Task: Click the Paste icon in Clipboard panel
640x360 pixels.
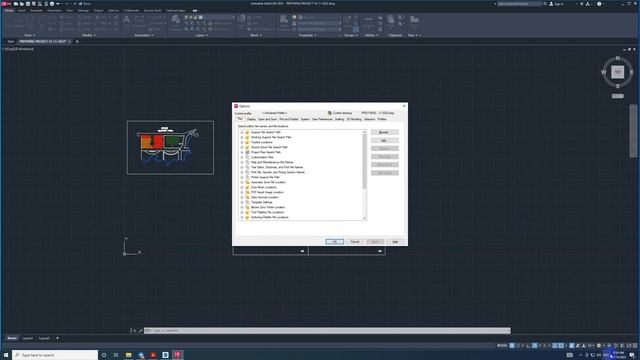Action: pyautogui.click(x=391, y=20)
